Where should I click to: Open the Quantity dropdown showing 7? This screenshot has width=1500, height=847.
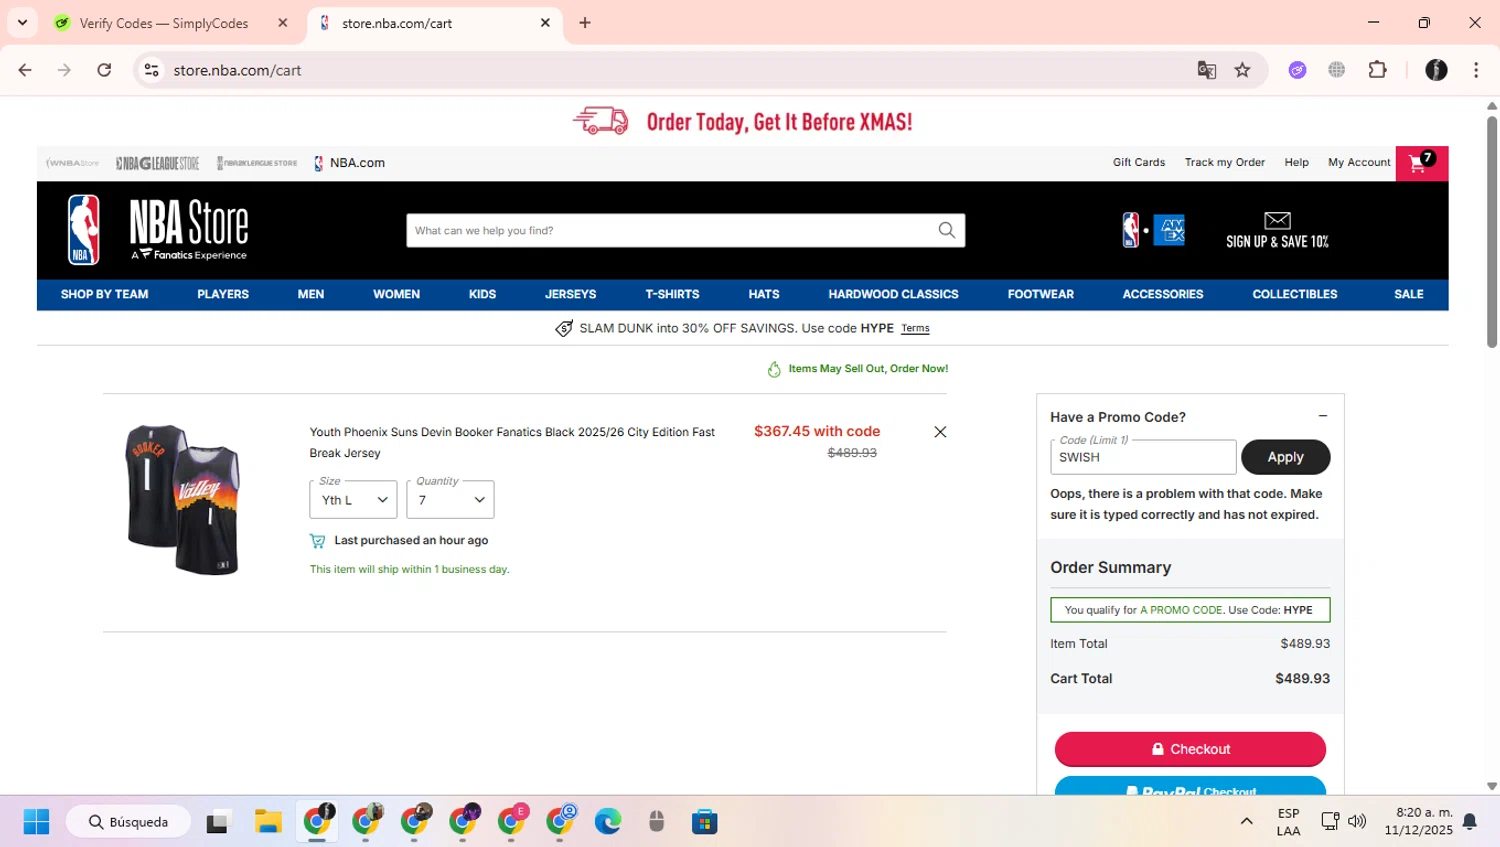450,500
